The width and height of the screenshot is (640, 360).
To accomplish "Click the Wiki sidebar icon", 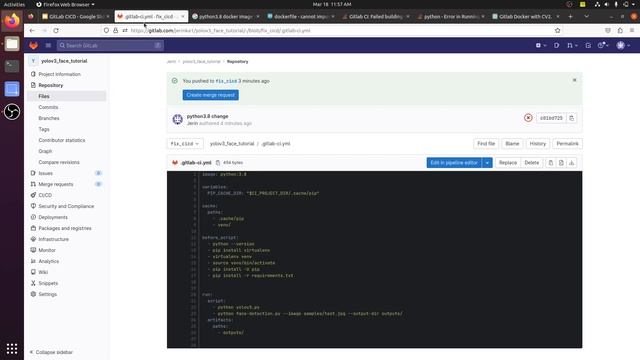I will [33, 272].
